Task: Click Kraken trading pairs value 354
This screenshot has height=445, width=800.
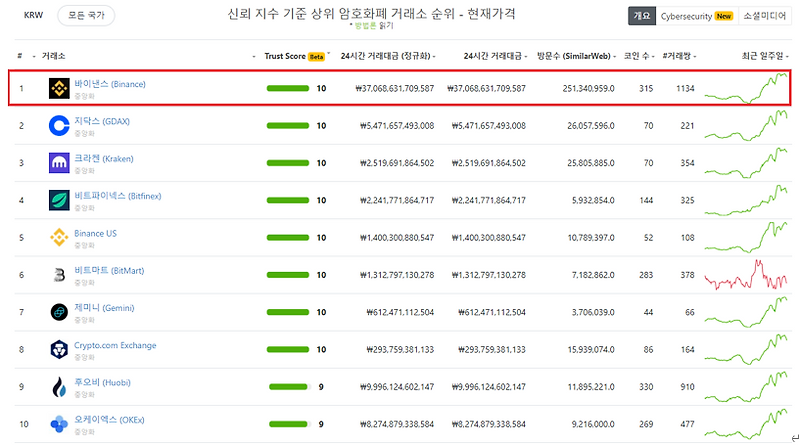Action: coord(687,163)
